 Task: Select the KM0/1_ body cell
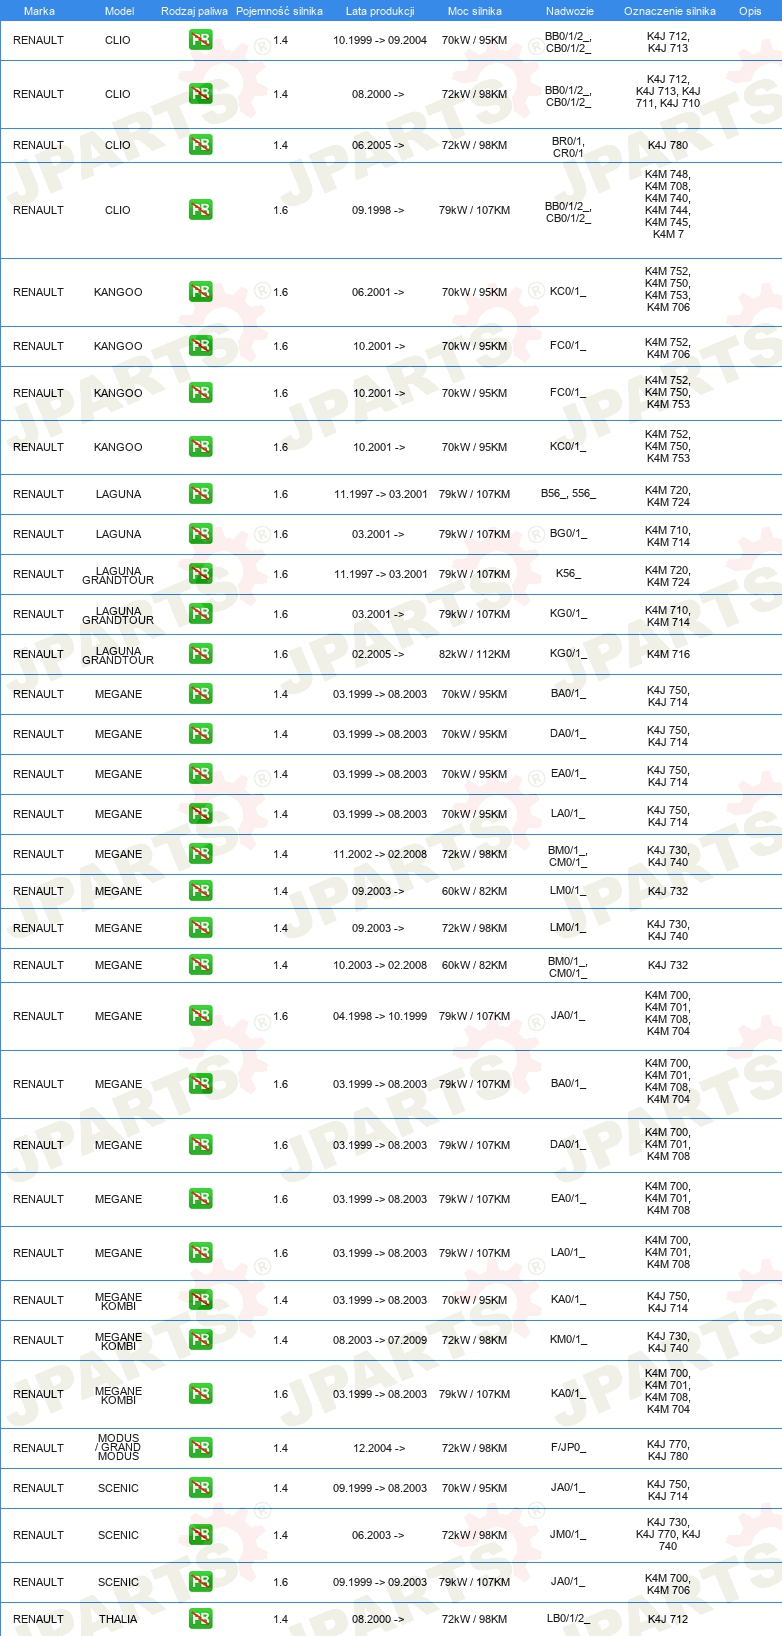(x=568, y=1340)
